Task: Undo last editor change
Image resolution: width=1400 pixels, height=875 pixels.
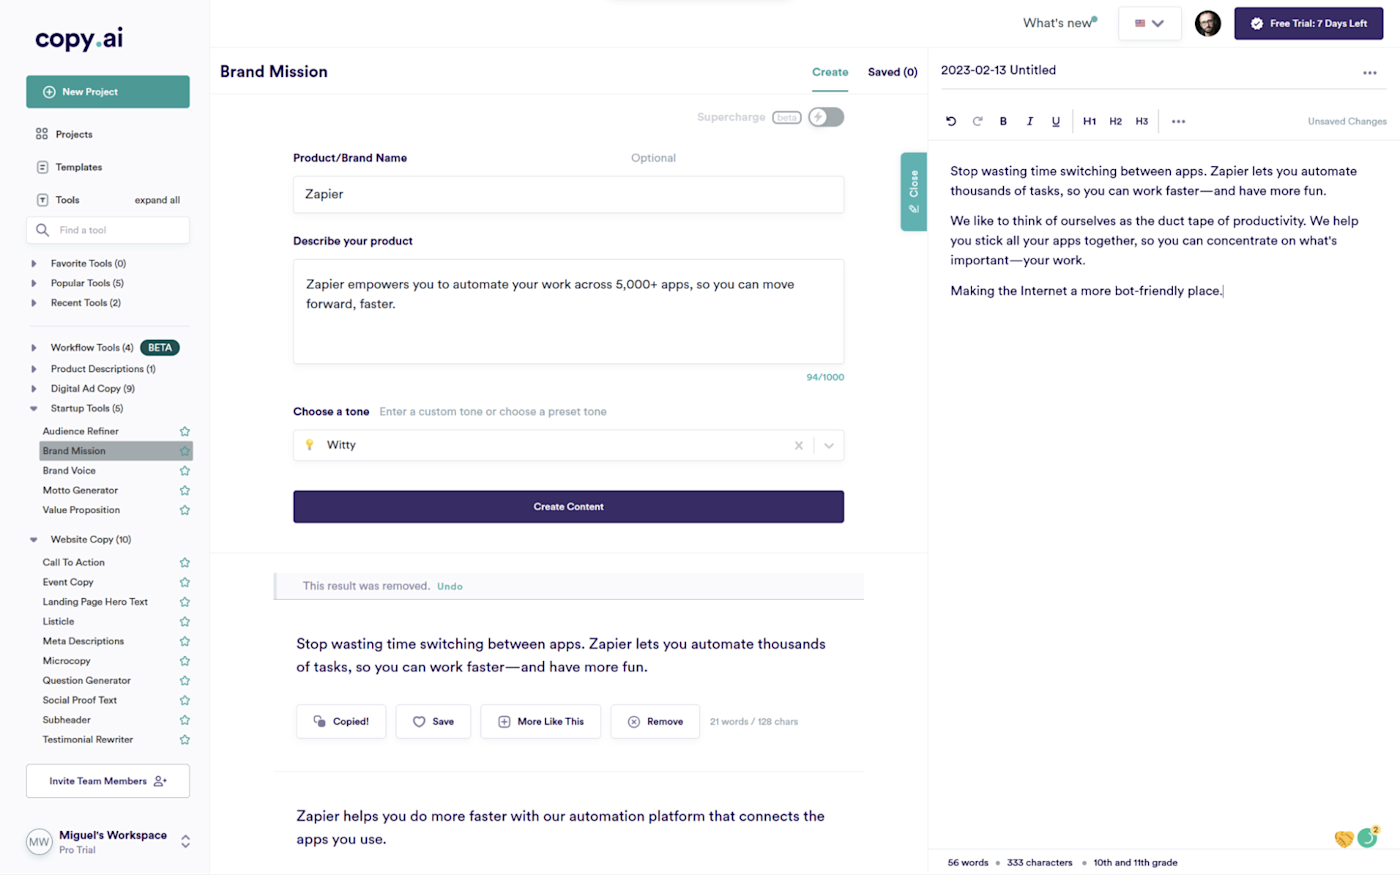Action: [x=951, y=121]
